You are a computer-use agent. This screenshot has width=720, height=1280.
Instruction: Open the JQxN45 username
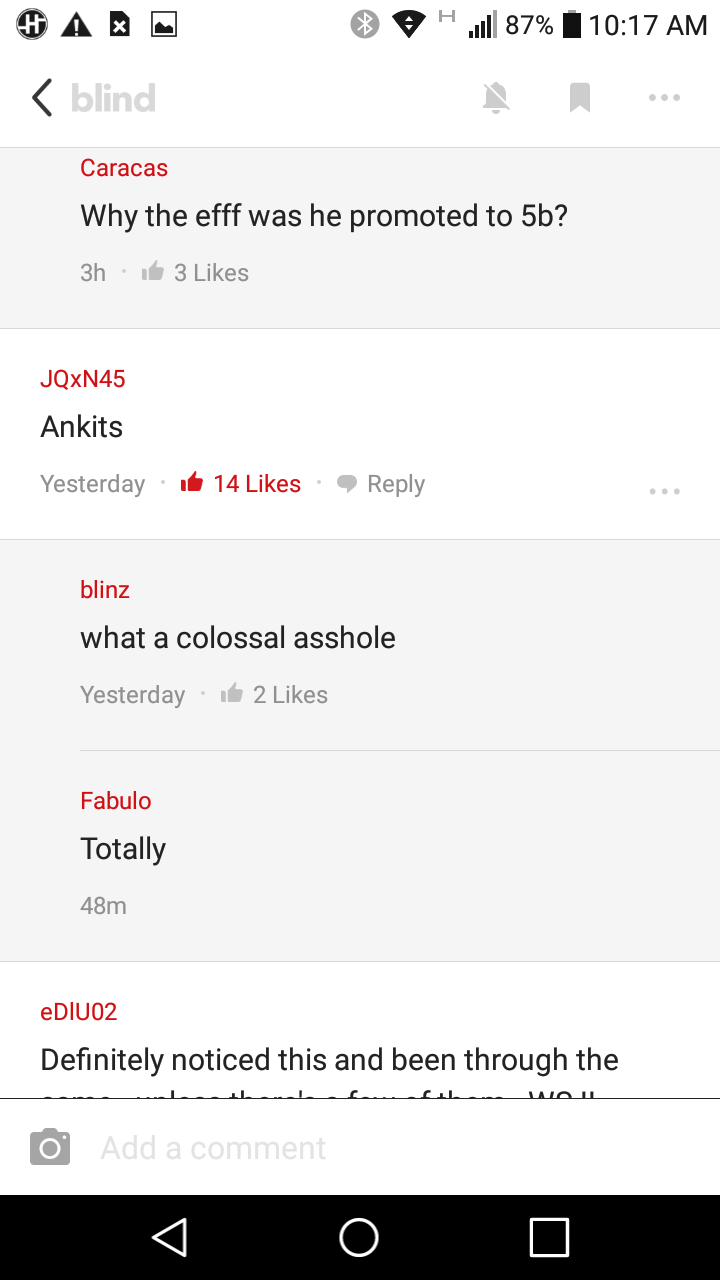click(x=83, y=379)
